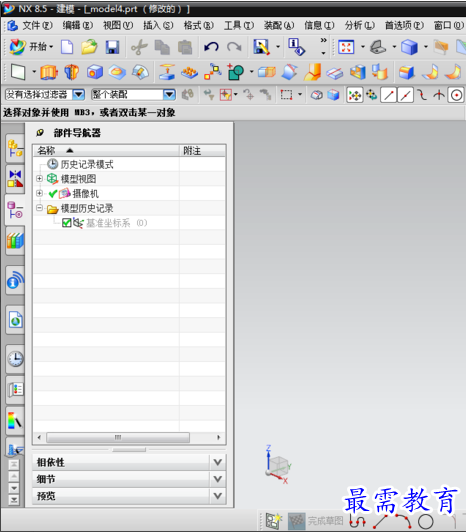
Task: Collapse the 模型历史记录 node
Action: click(39, 208)
